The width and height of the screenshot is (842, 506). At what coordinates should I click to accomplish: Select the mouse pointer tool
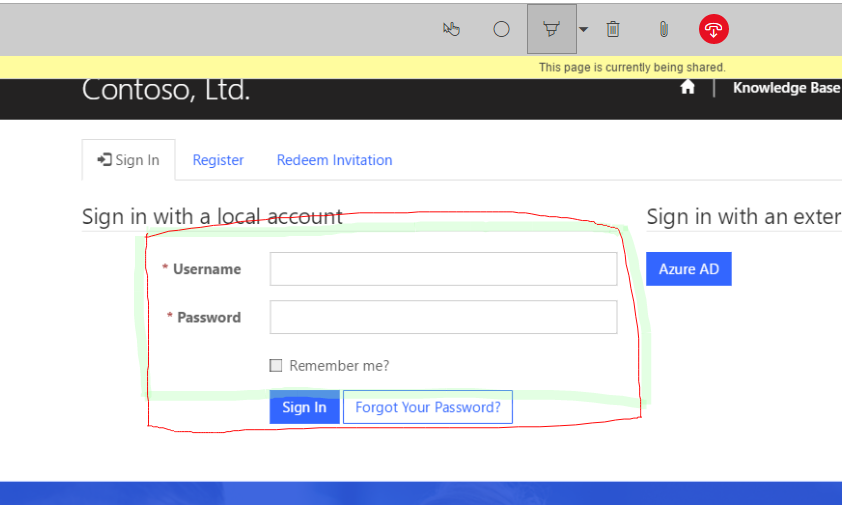(451, 29)
